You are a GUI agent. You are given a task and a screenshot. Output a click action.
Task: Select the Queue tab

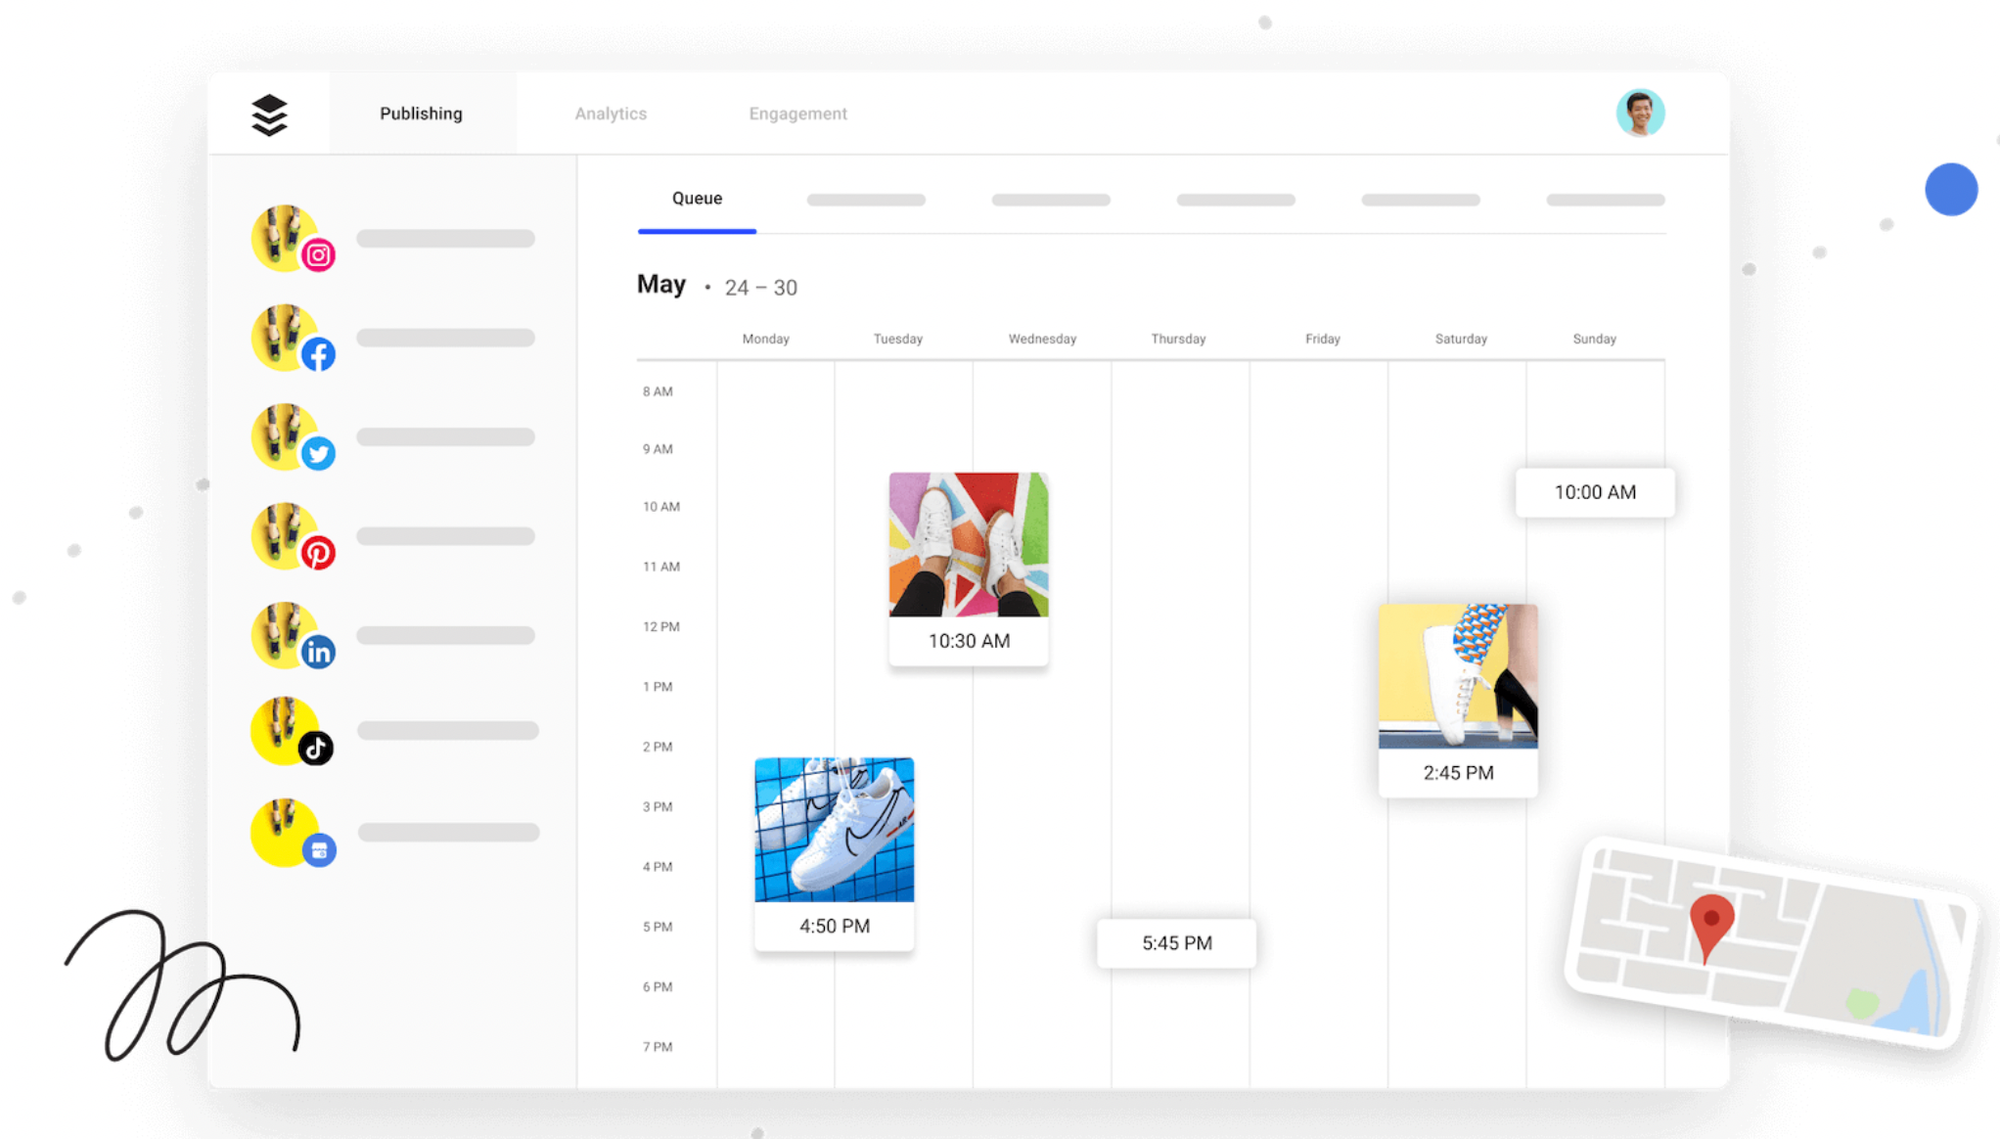(x=697, y=199)
